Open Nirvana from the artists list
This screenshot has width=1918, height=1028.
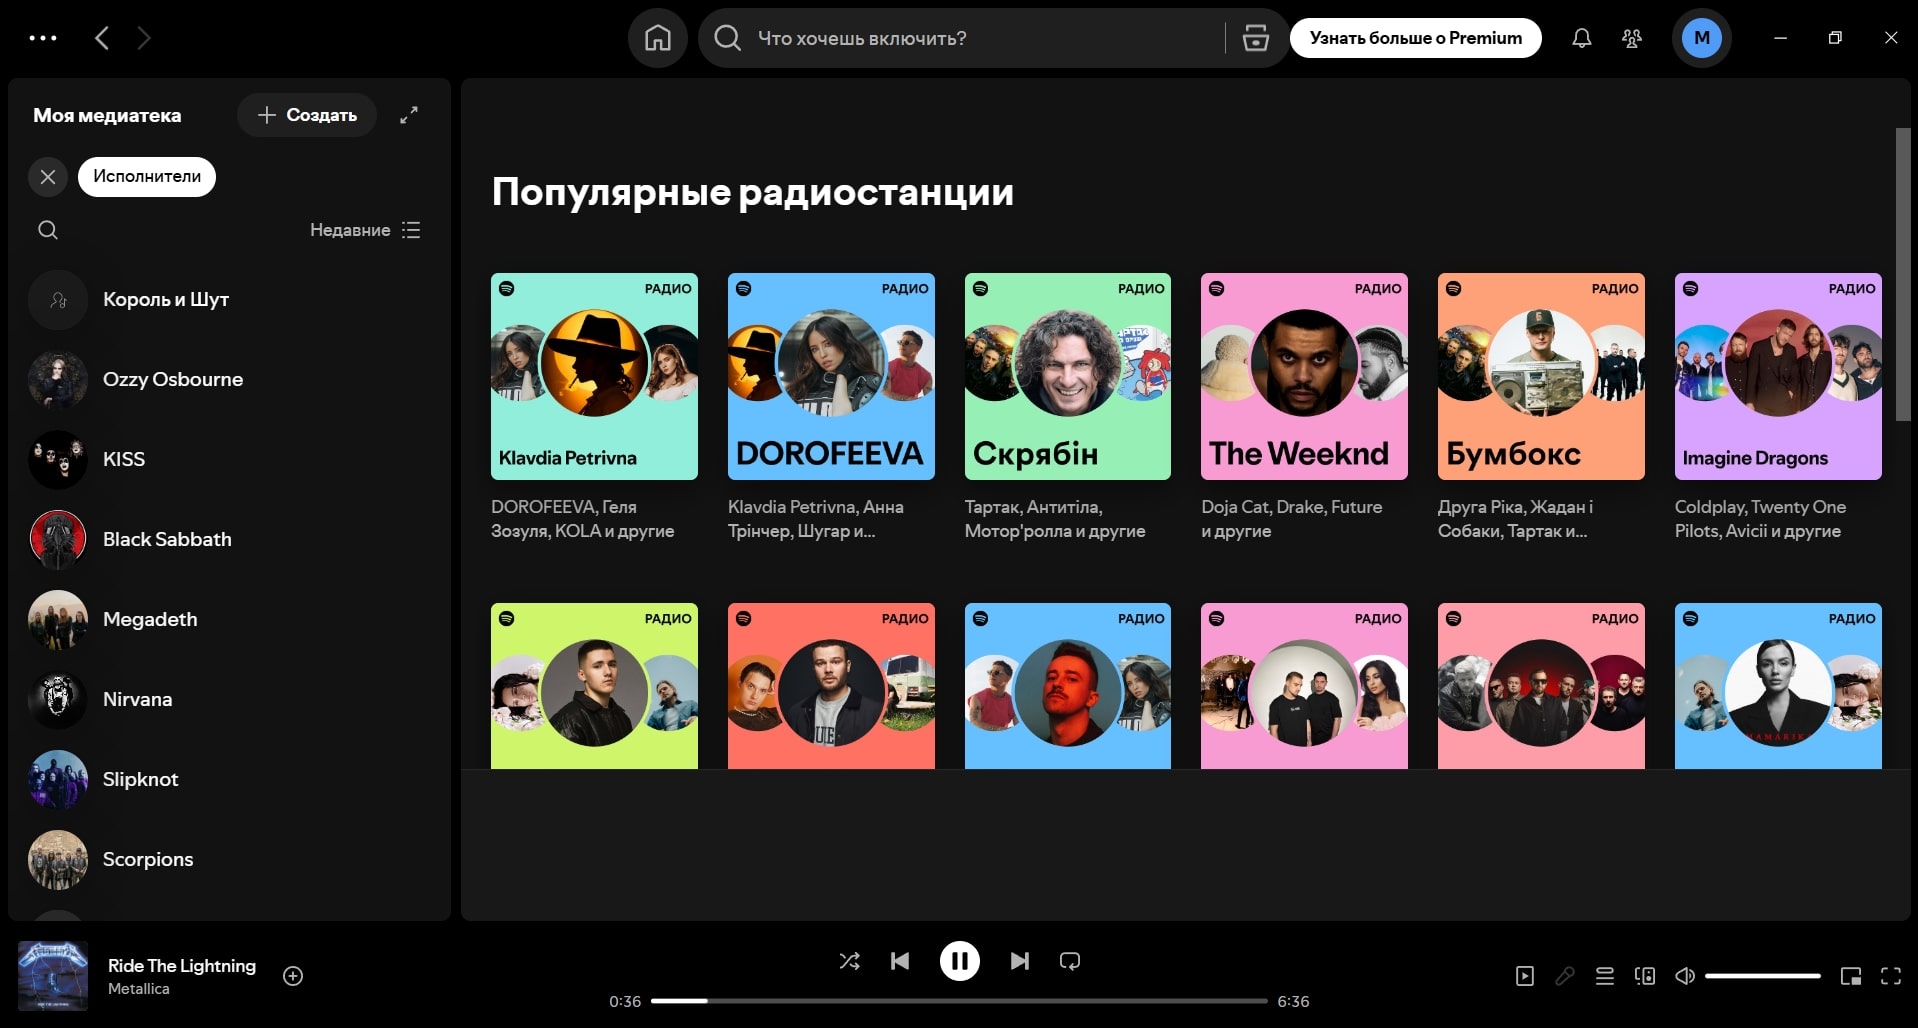[x=230, y=699]
